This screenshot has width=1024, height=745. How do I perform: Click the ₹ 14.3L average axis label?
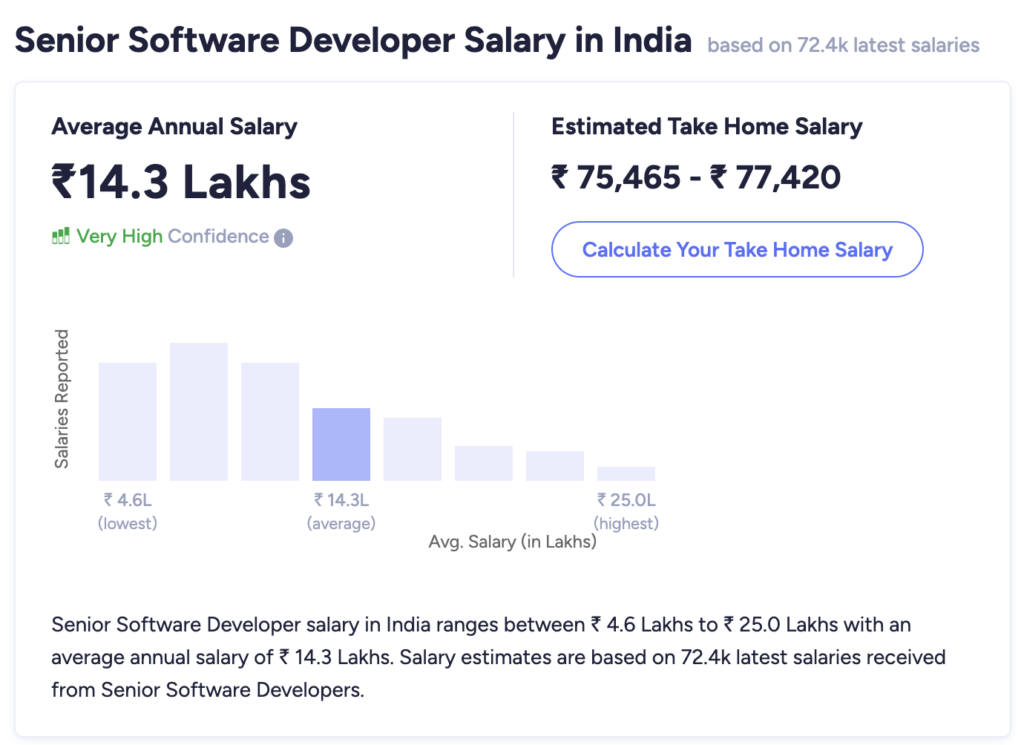click(x=341, y=500)
